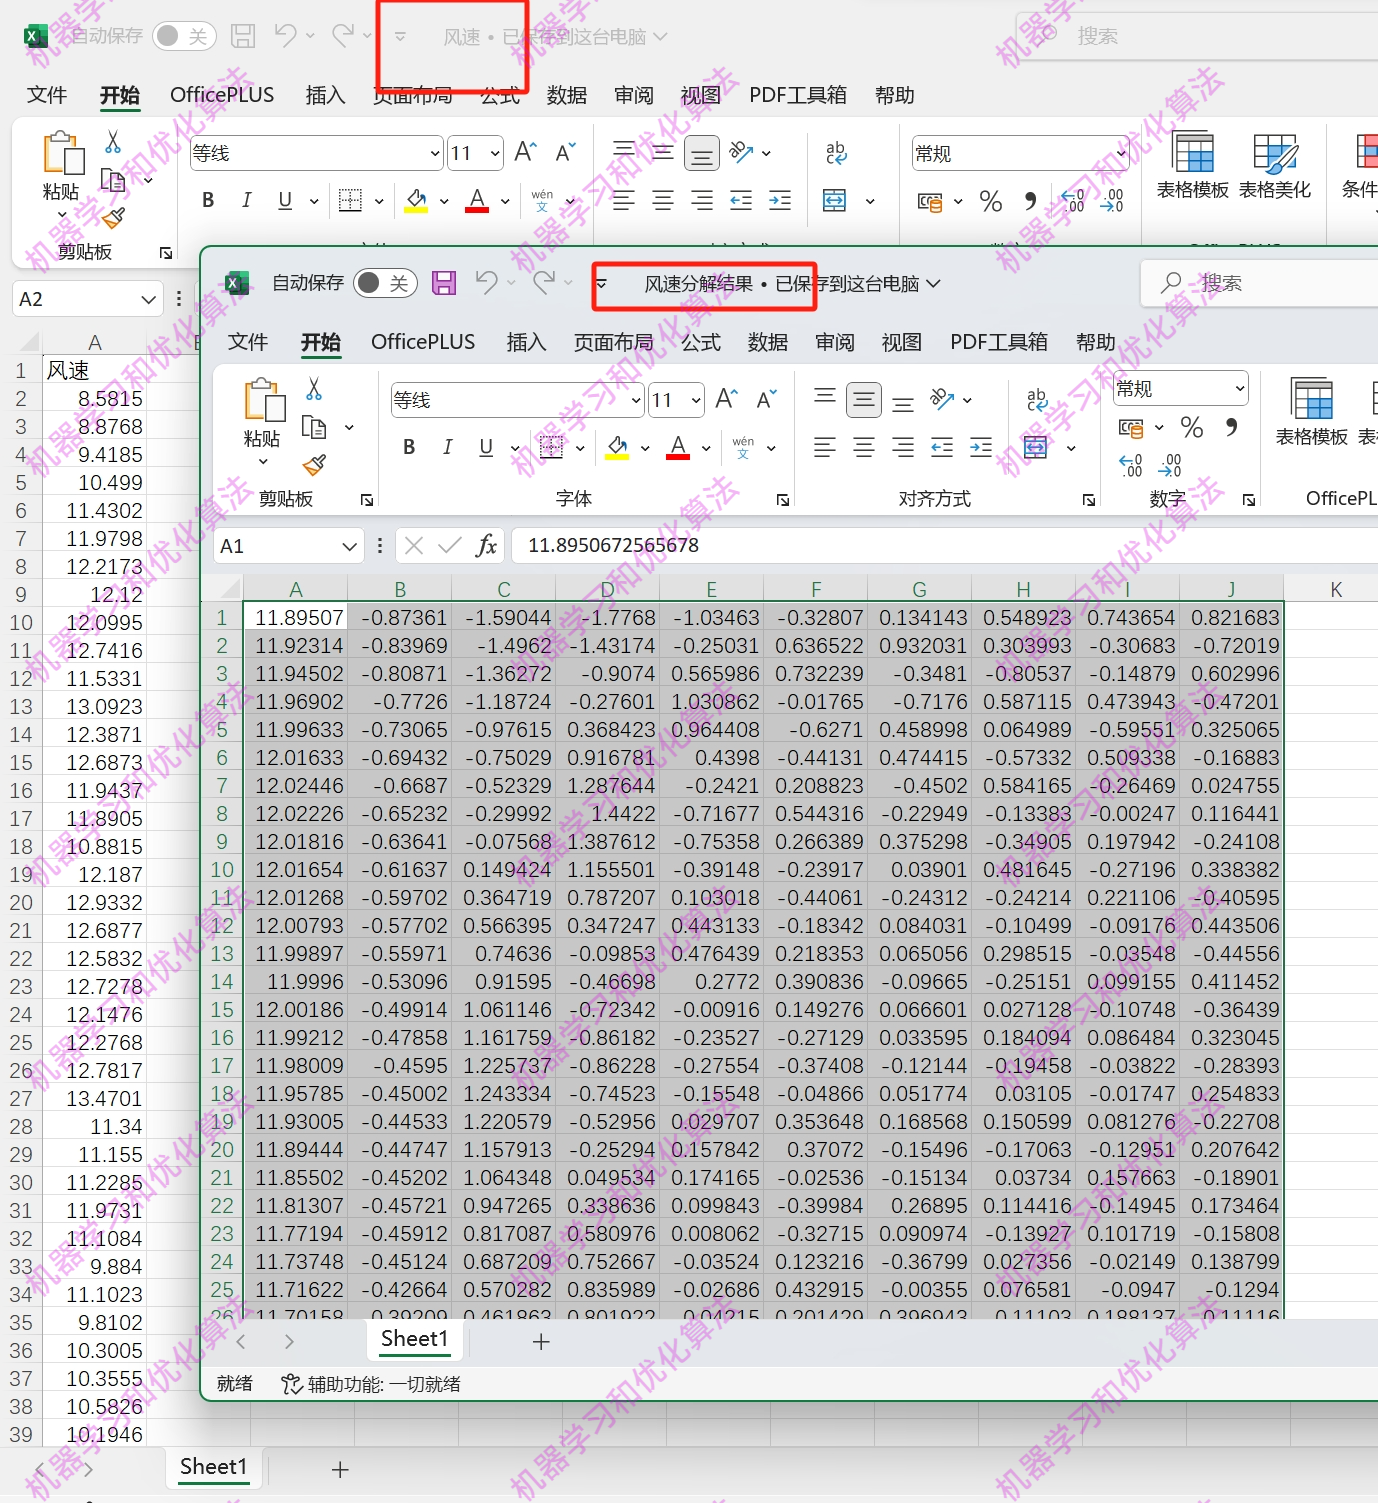1378x1503 pixels.
Task: Open PDF工具箱 tab in back 风速 window
Action: [798, 95]
